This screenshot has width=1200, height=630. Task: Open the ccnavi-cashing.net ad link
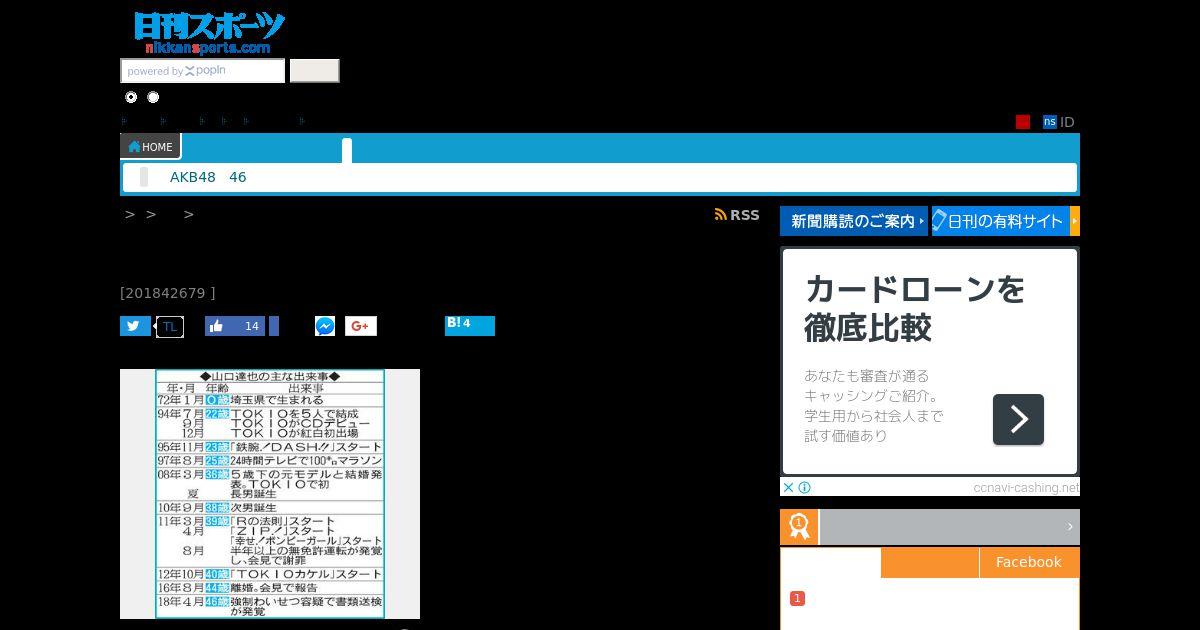(1026, 488)
